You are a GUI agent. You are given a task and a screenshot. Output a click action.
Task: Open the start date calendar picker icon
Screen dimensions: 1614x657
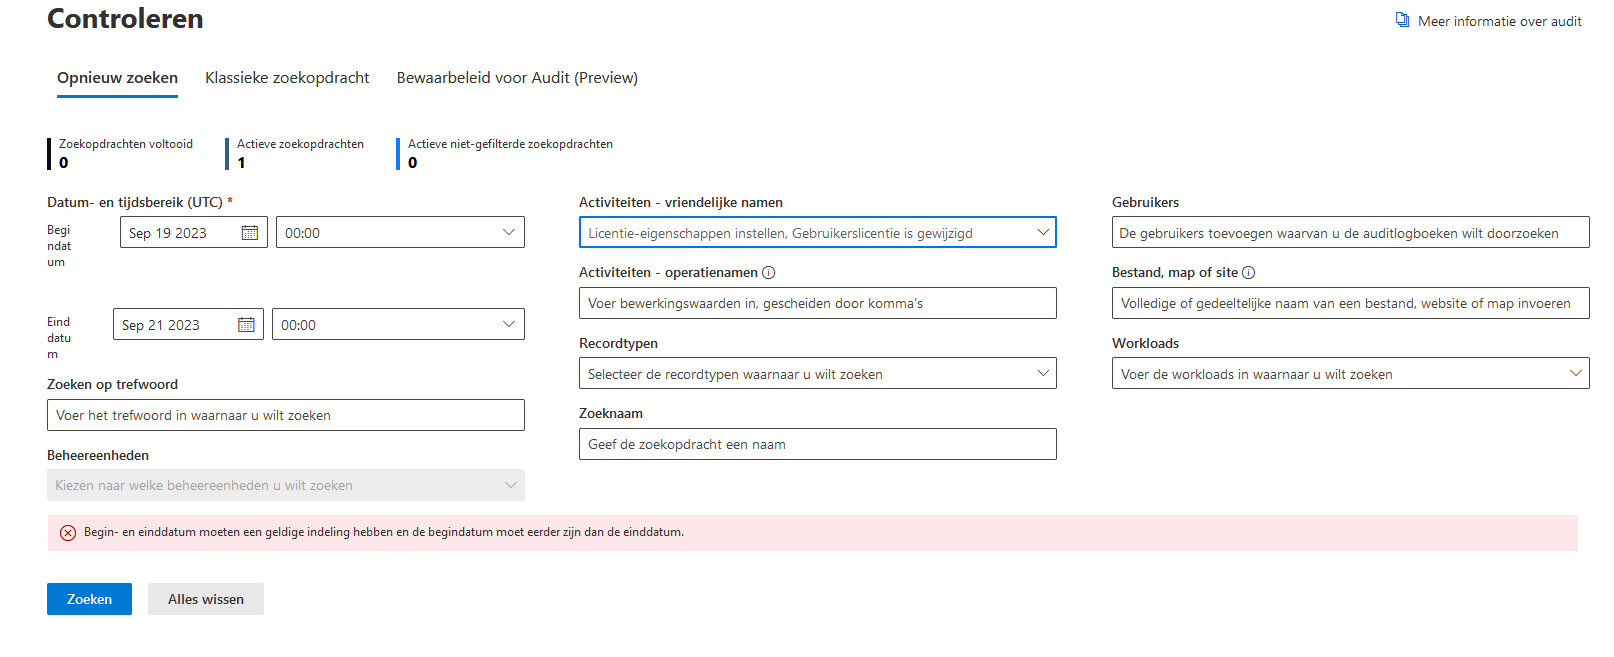(250, 233)
